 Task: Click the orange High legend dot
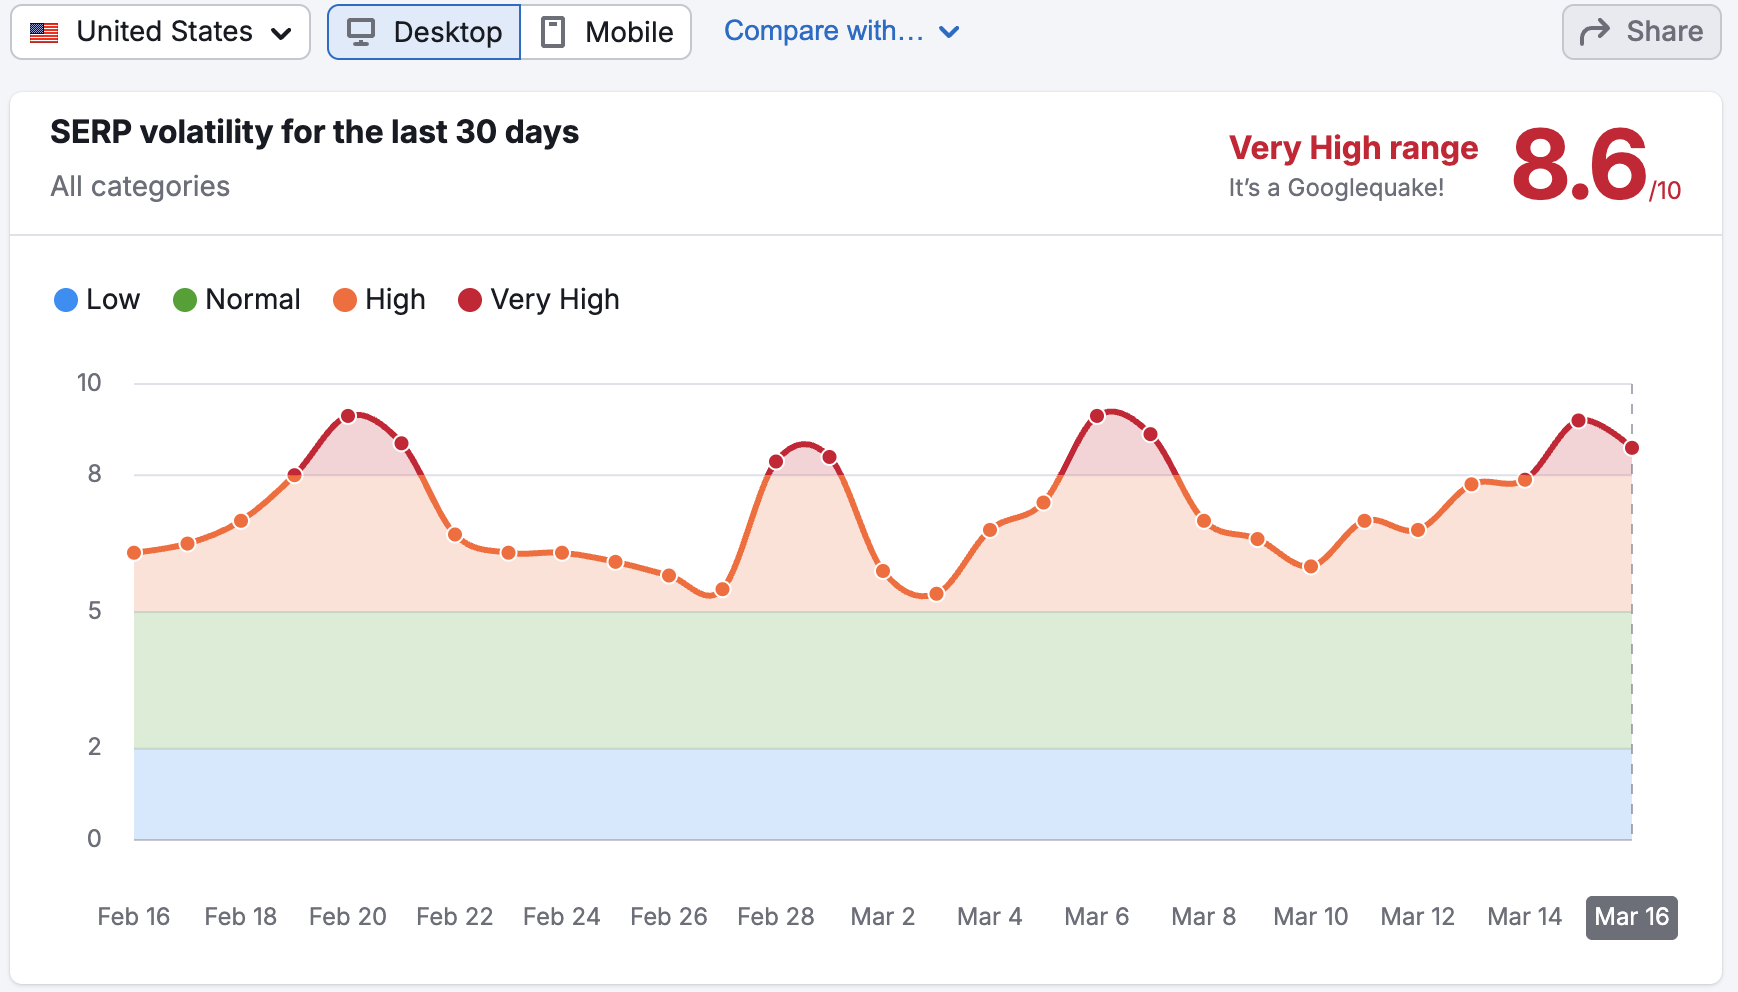coord(343,299)
